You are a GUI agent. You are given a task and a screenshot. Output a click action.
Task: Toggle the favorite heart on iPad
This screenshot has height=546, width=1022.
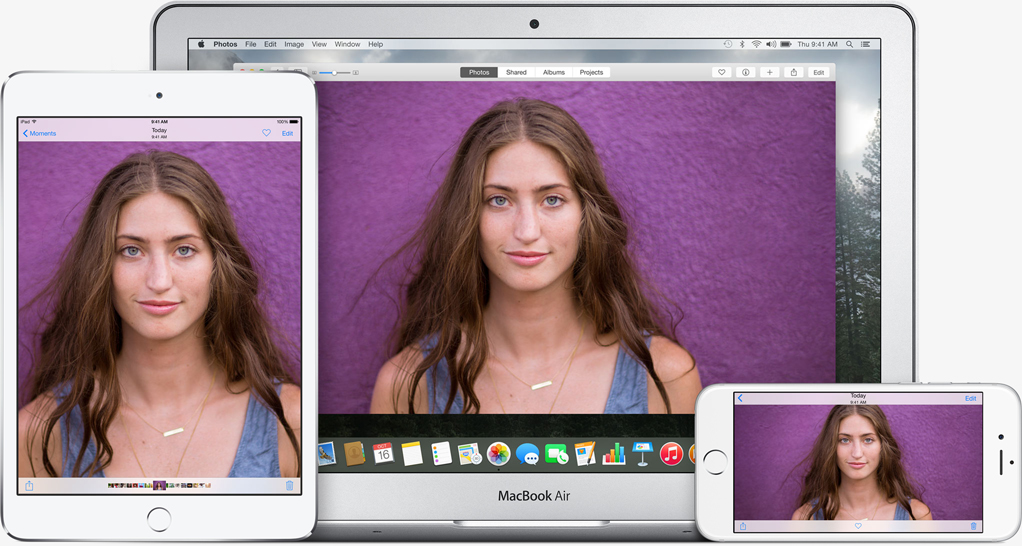(266, 133)
